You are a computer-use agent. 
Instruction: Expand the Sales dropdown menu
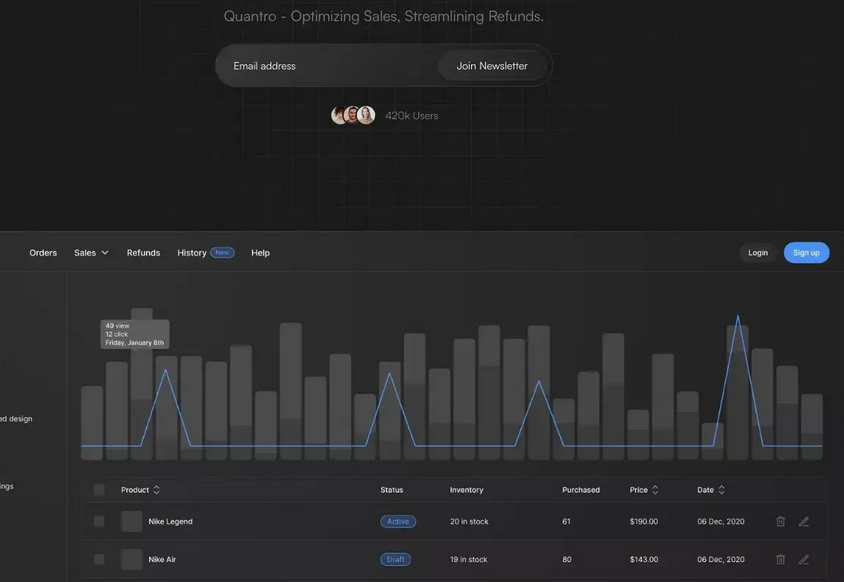pos(88,252)
